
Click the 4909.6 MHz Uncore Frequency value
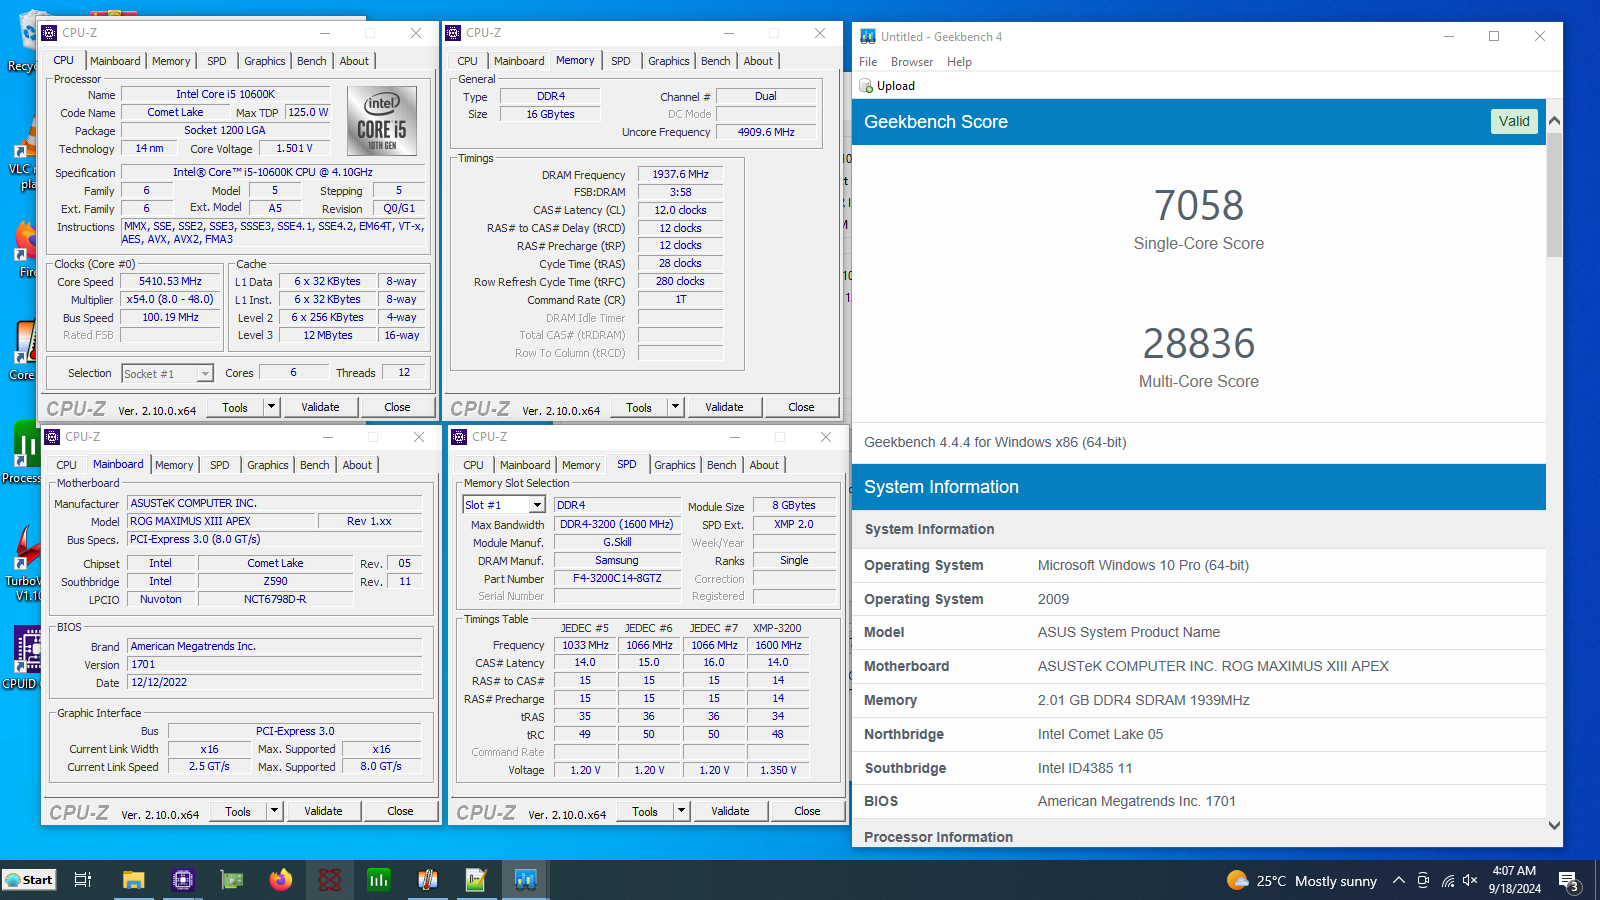(766, 132)
